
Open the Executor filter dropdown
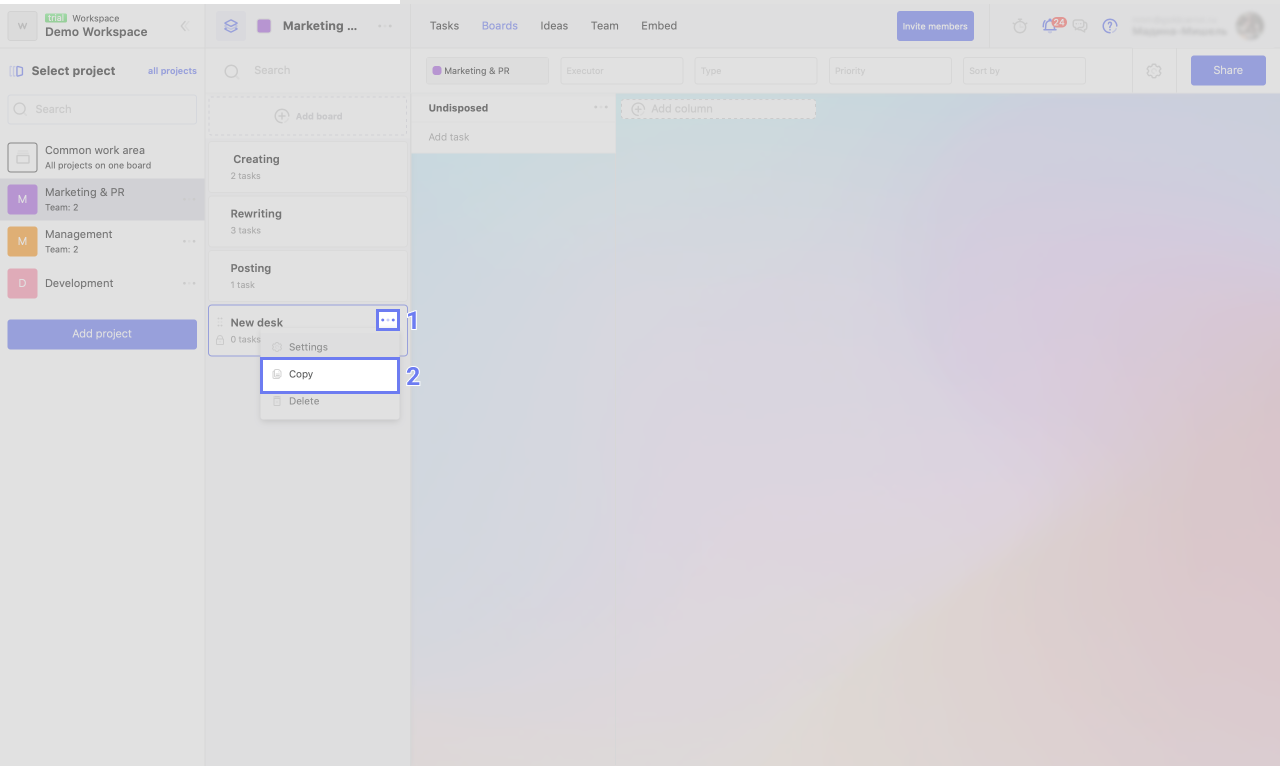tap(621, 71)
